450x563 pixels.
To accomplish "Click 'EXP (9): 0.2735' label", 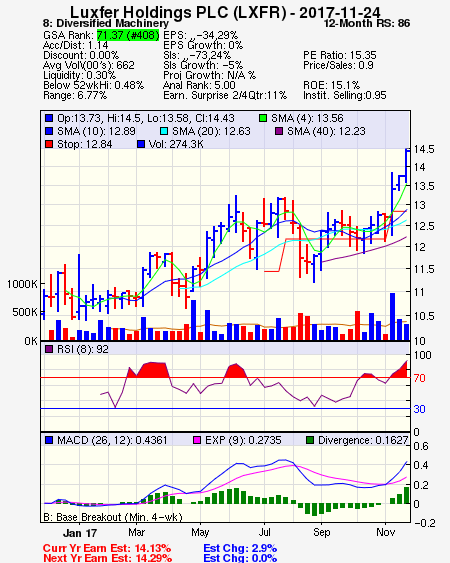I will pos(243,440).
